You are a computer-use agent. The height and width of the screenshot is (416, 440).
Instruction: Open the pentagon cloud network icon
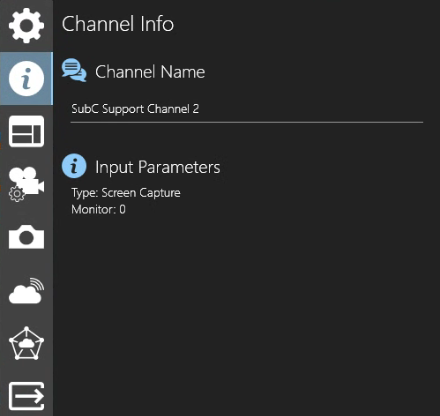tap(26, 343)
